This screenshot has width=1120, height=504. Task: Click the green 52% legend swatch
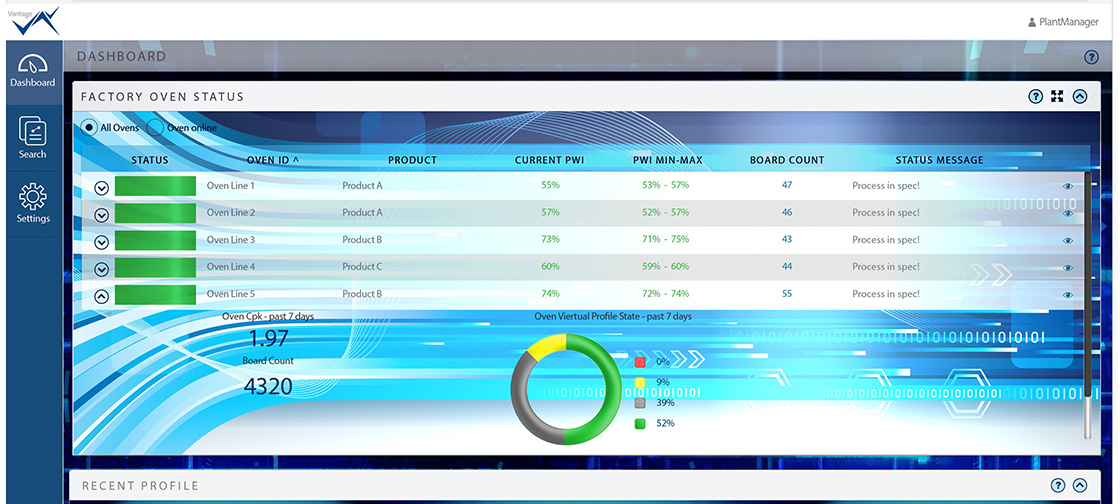(x=640, y=424)
